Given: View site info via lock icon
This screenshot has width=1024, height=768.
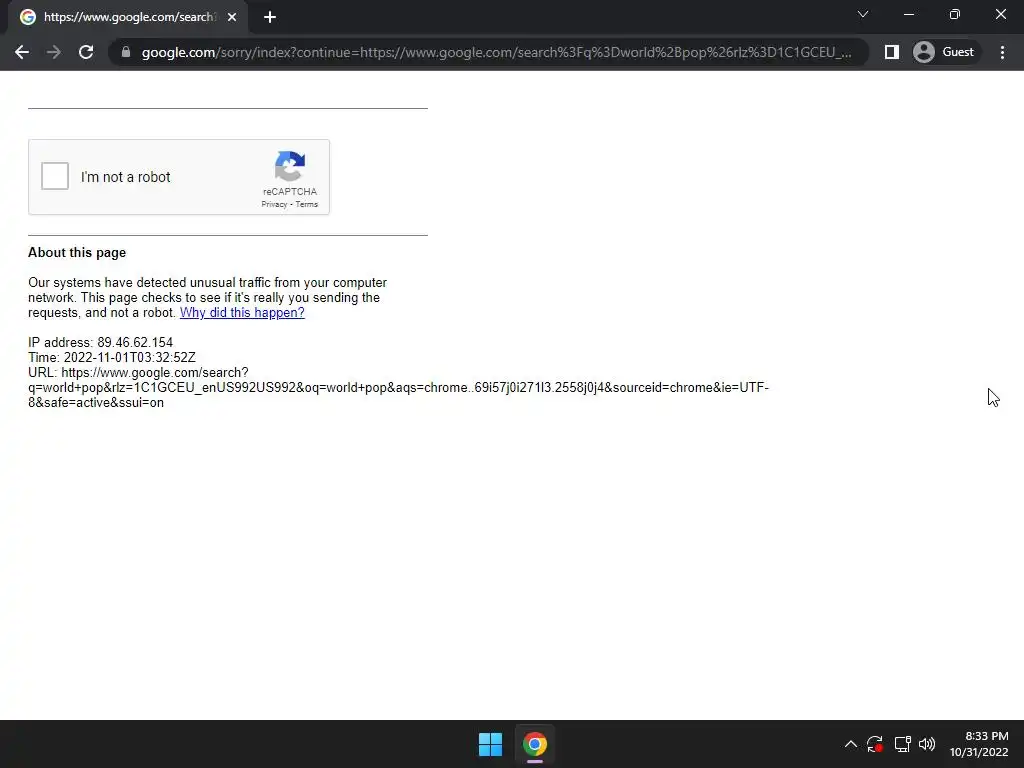Looking at the screenshot, I should pyautogui.click(x=126, y=52).
